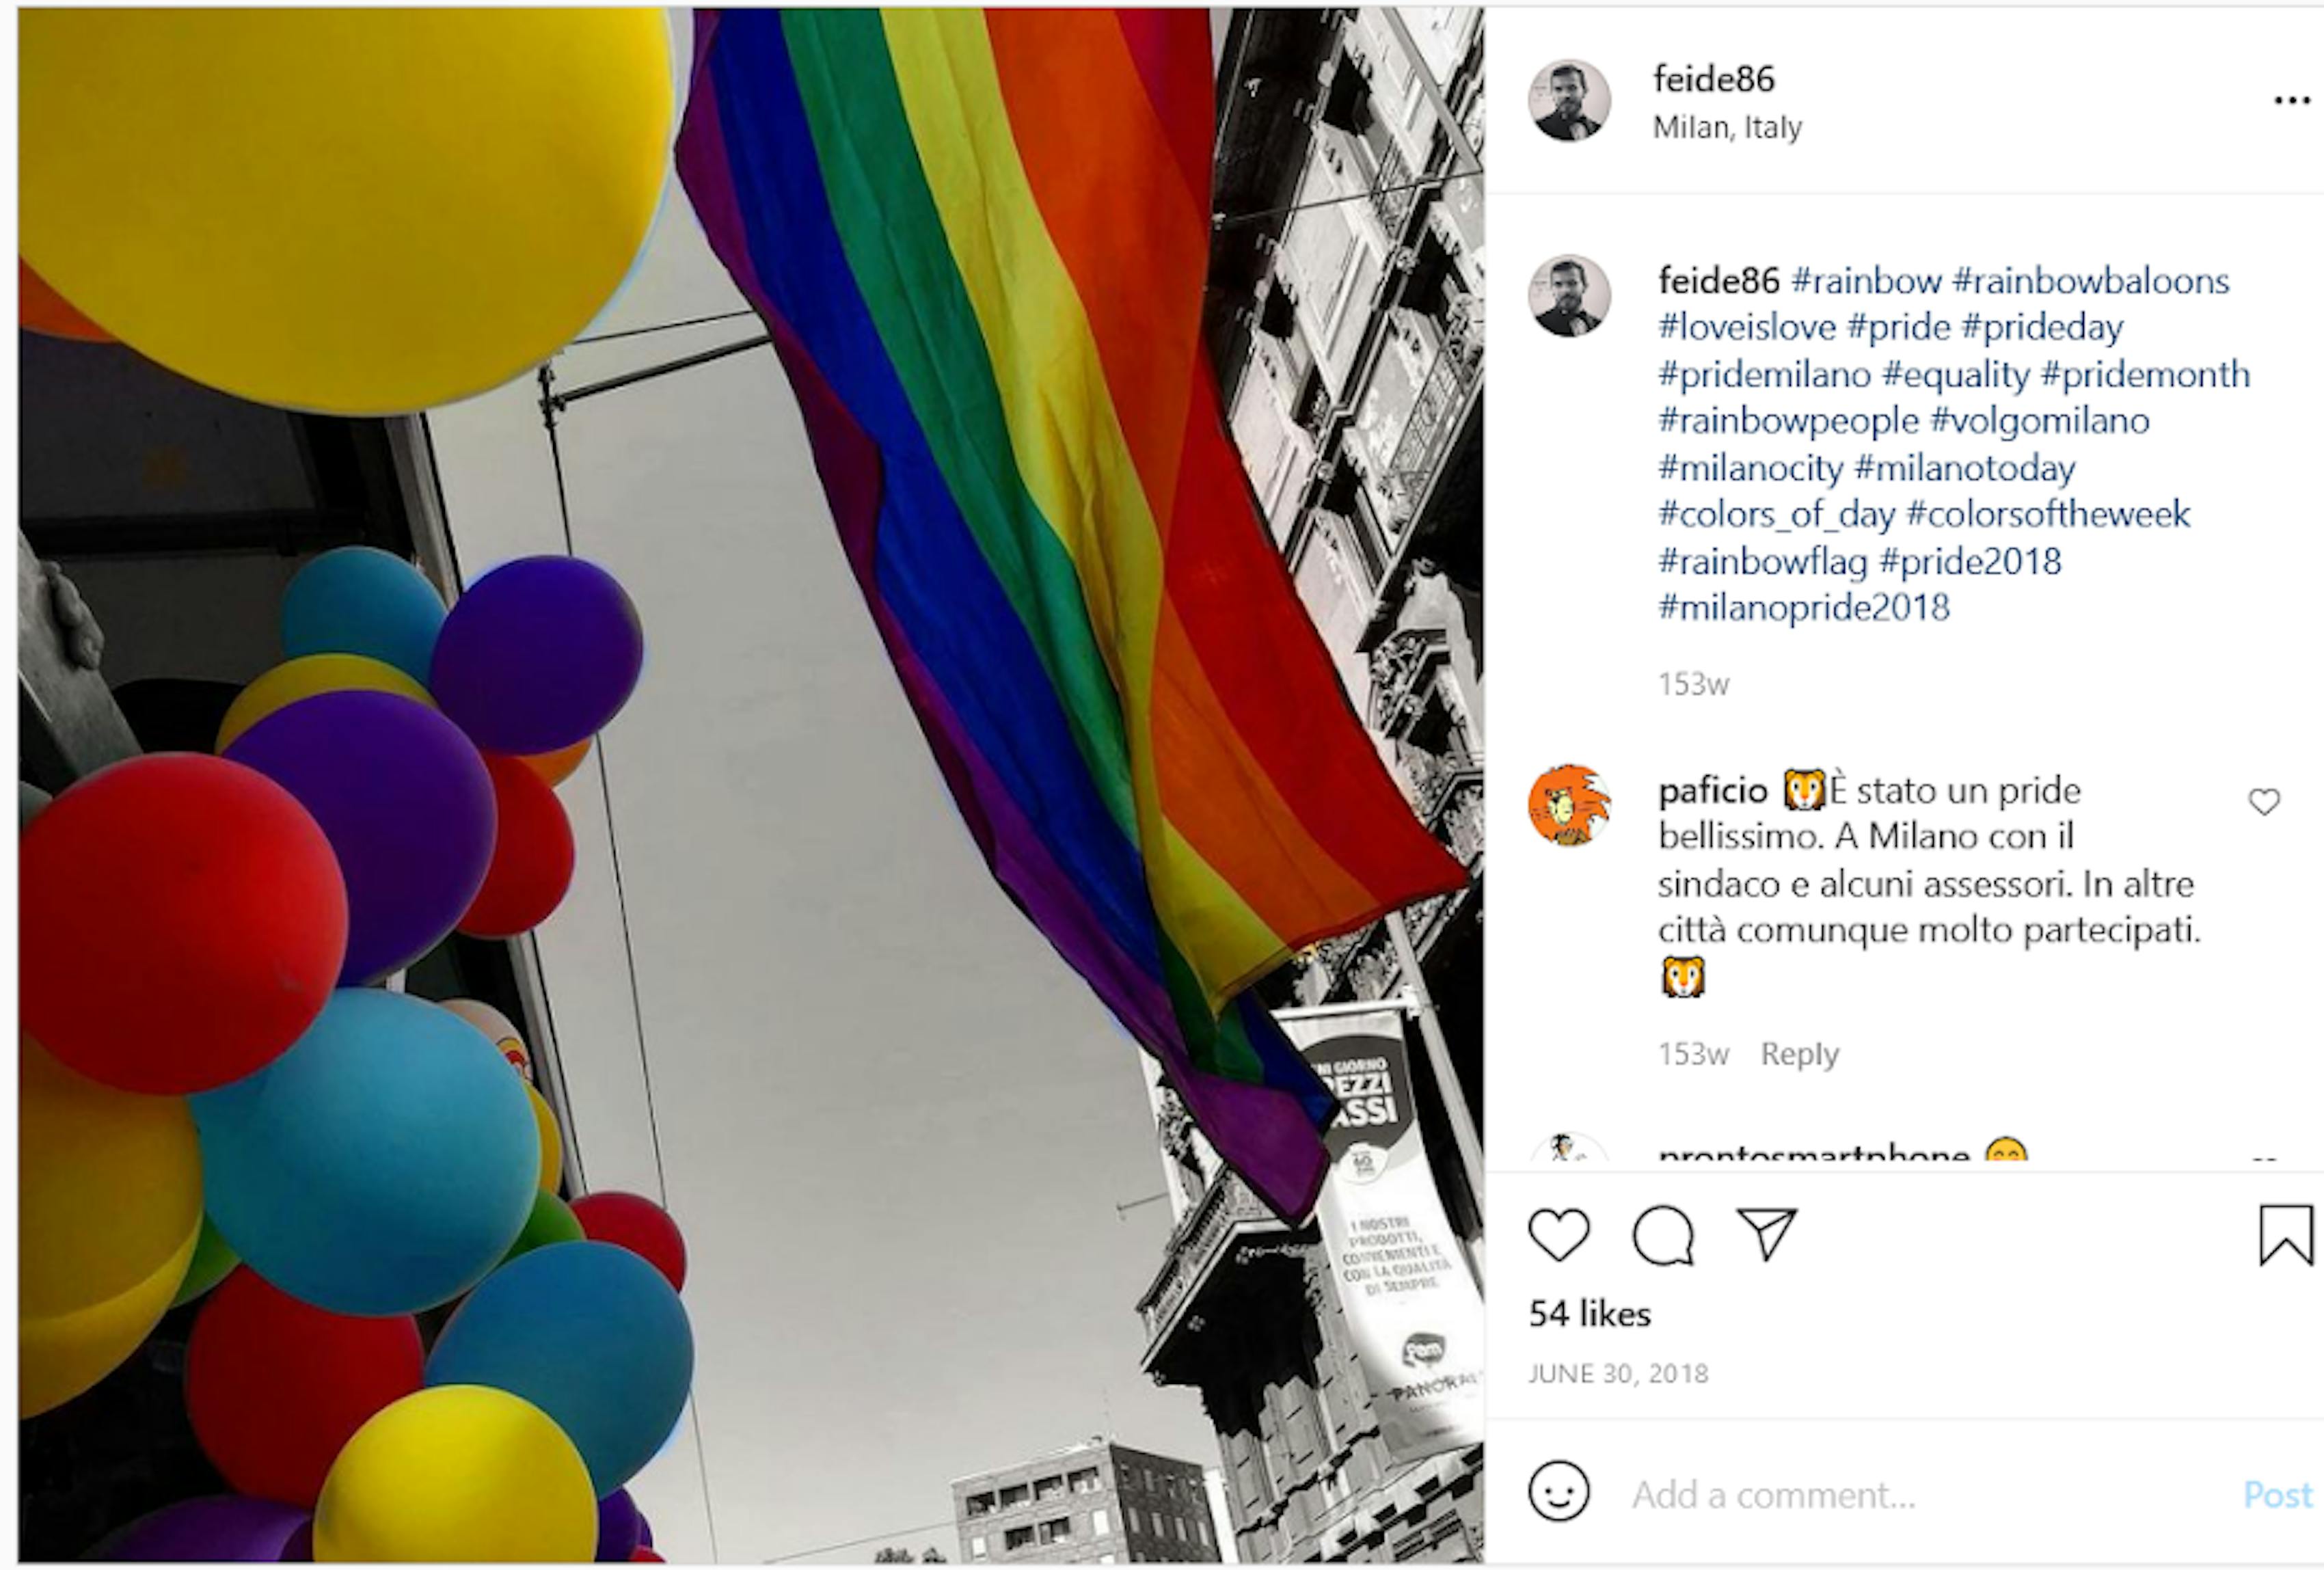Click feide86 avatar beside the caption
This screenshot has height=1570, width=2324.
(x=1569, y=296)
